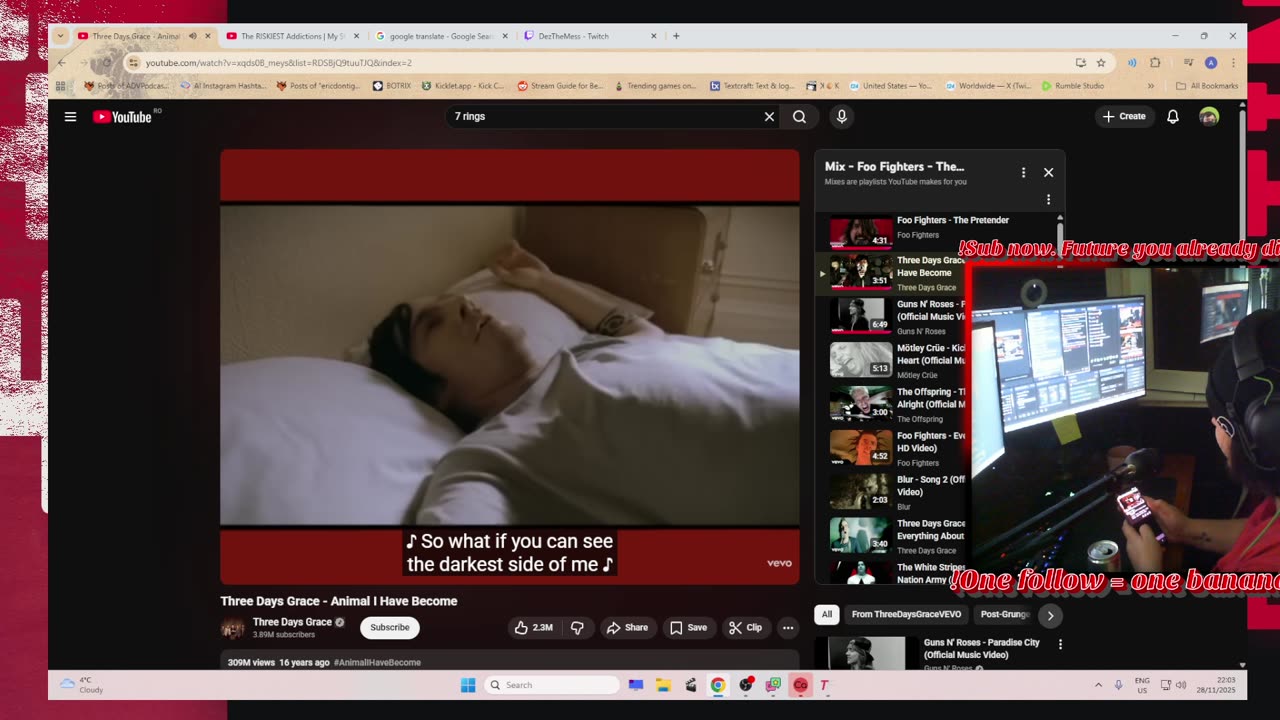This screenshot has width=1280, height=720.
Task: Click the #AnimalIHaveBecome hashtag
Action: click(377, 663)
